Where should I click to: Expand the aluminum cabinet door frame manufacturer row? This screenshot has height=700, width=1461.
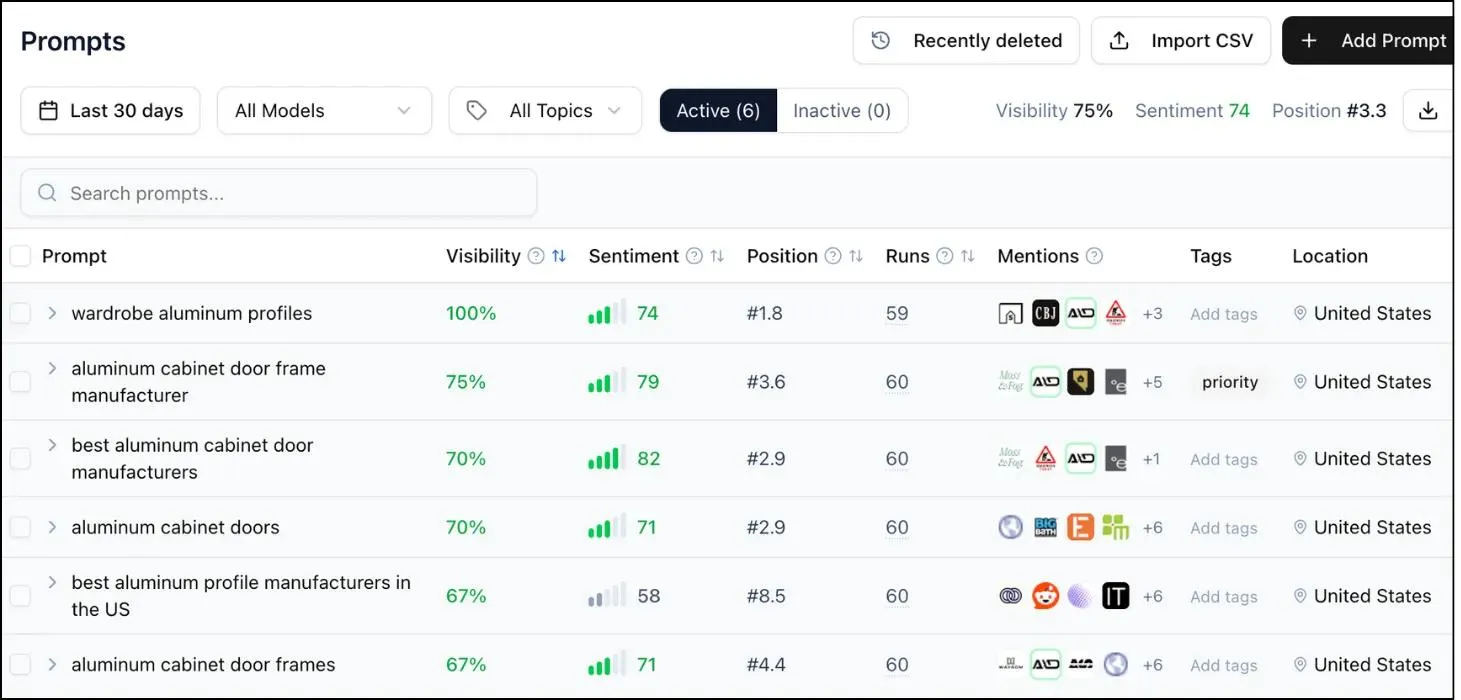tap(52, 368)
